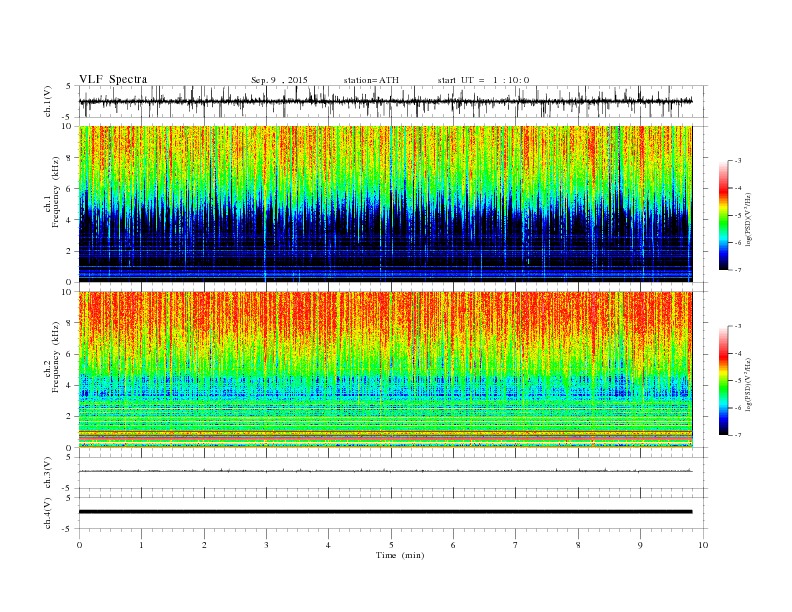This screenshot has height=612, width=792.
Task: Click the log(PSD) label beside ch.1 color bar
Action: pos(748,219)
